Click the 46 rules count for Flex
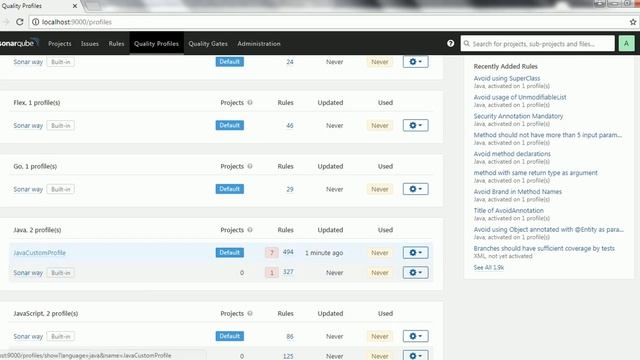This screenshot has width=640, height=360. [x=290, y=125]
